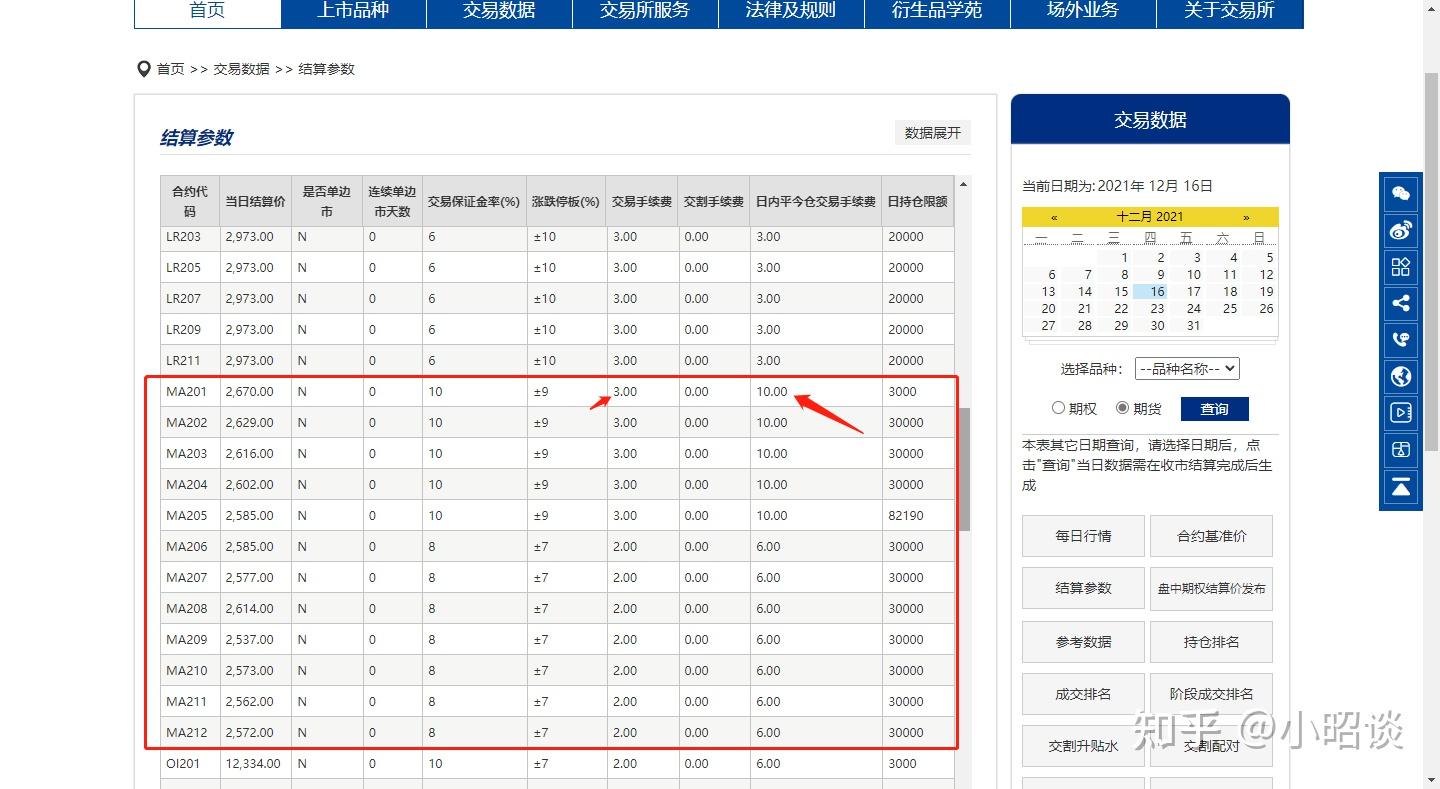Click the highlighted date 16 on calendar
The image size is (1440, 789).
[1156, 290]
